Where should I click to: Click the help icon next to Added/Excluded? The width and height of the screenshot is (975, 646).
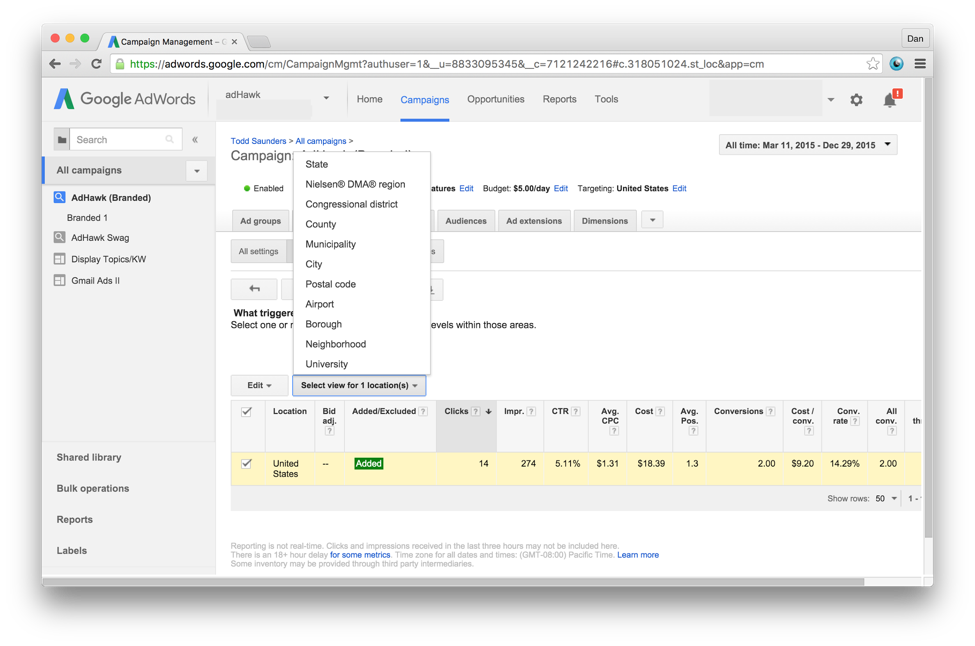(423, 412)
